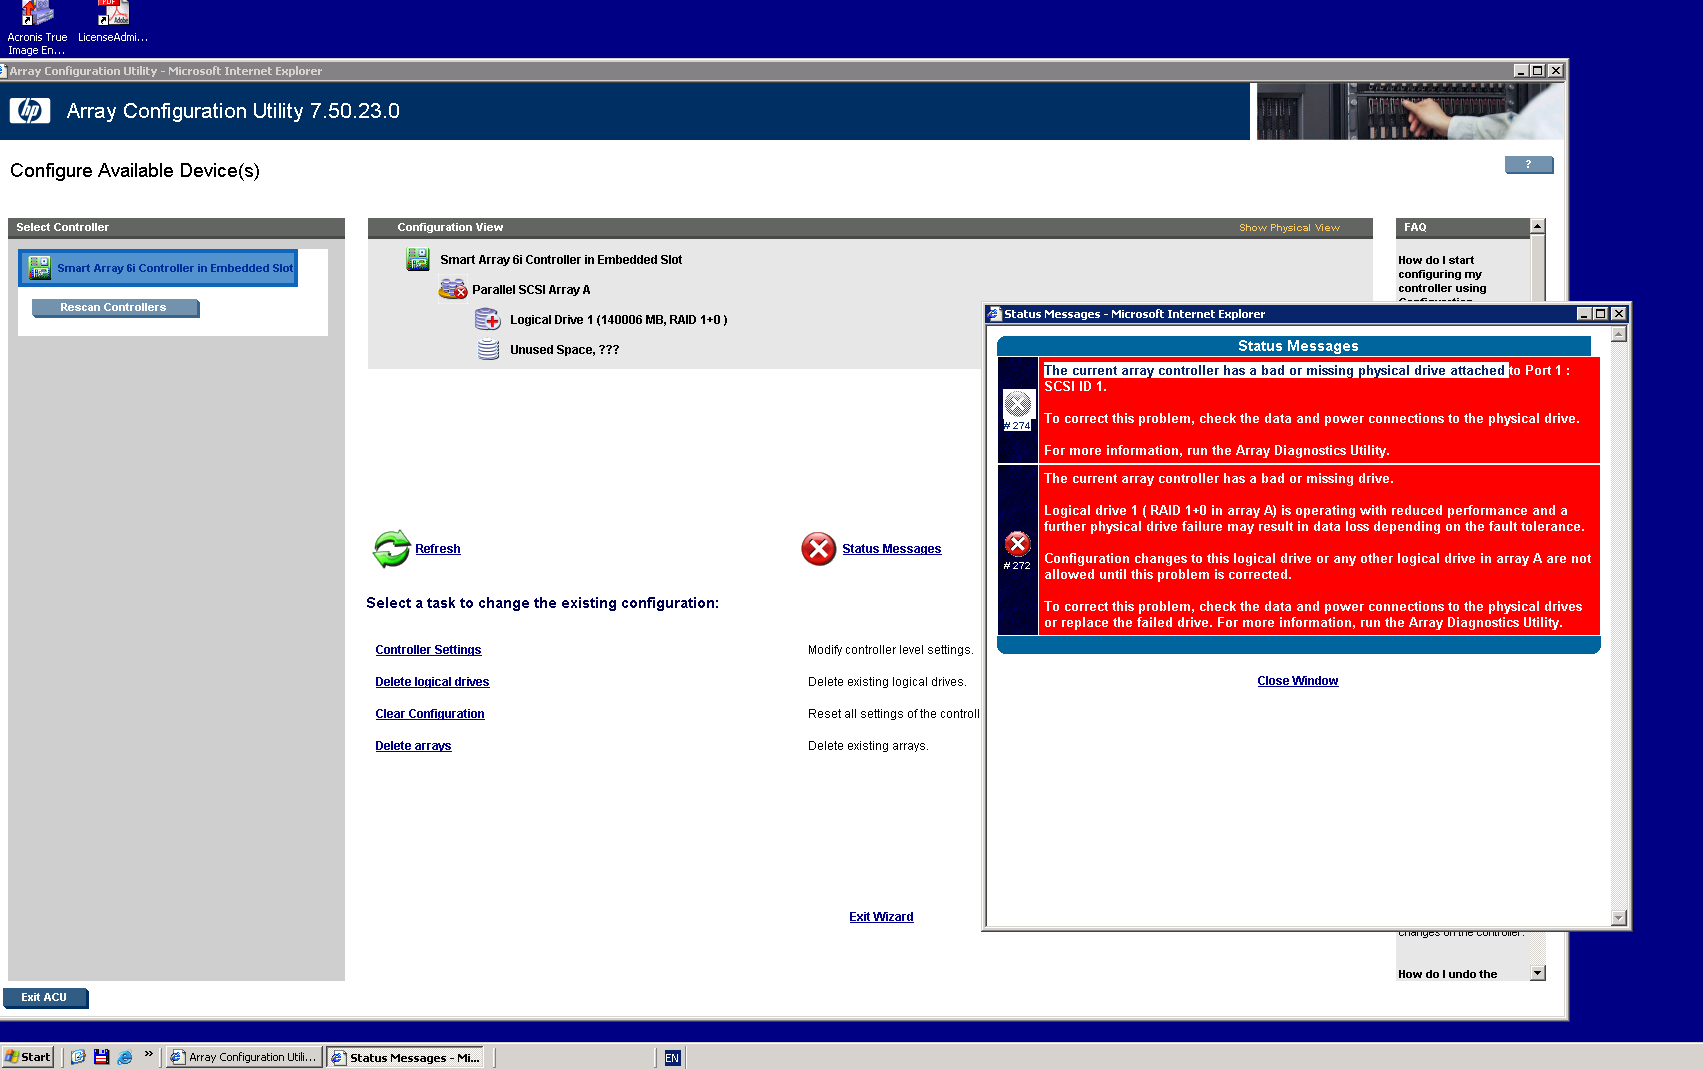Click Status Messages window scroll up arrow

tap(1619, 334)
